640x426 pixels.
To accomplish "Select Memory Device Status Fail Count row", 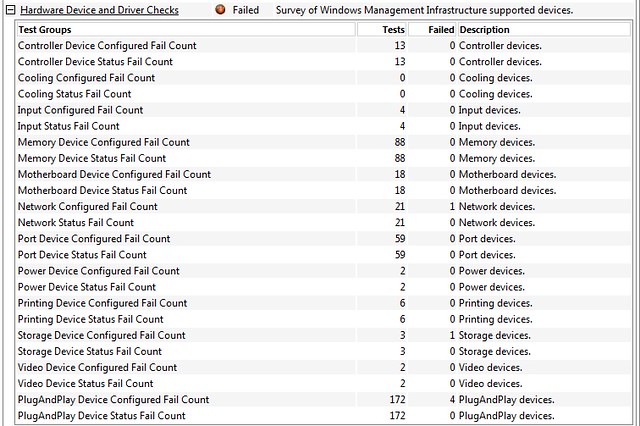I will [x=324, y=158].
